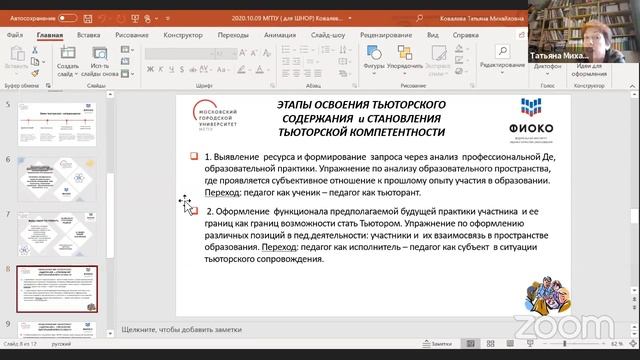This screenshot has height=360, width=640.
Task: Switch to the Рисование tab
Action: tap(131, 35)
